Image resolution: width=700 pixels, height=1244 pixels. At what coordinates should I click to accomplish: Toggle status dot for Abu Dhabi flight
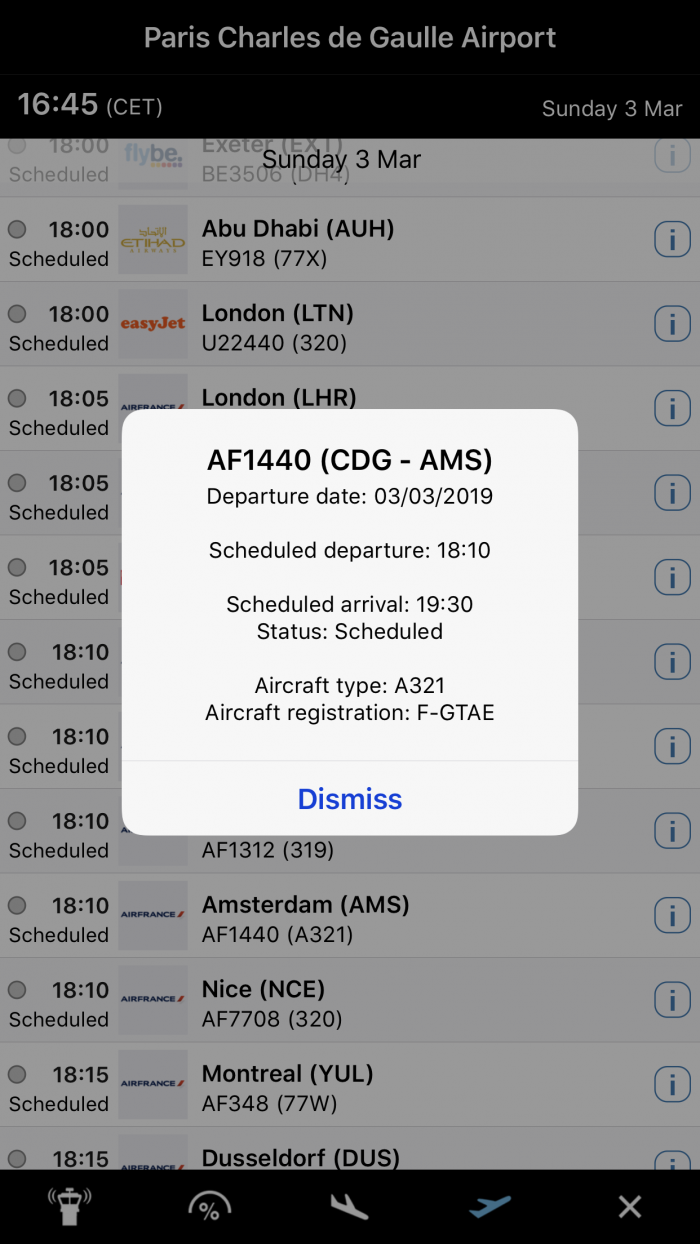pyautogui.click(x=17, y=229)
